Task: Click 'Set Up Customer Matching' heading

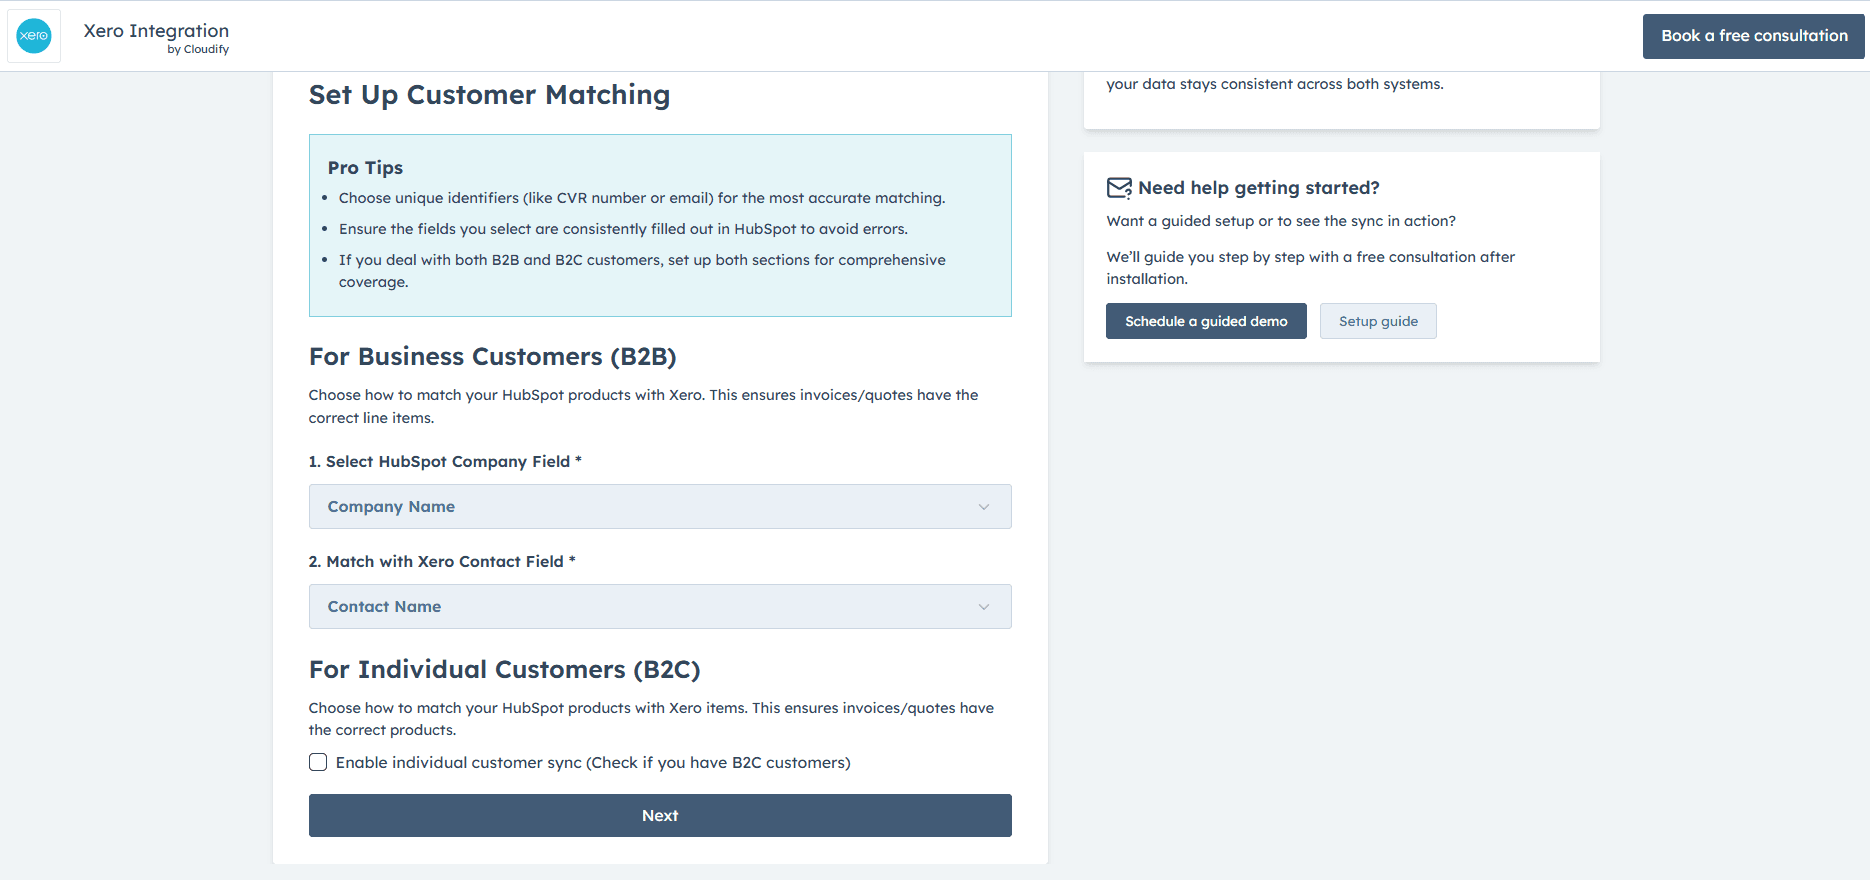Action: 489,95
